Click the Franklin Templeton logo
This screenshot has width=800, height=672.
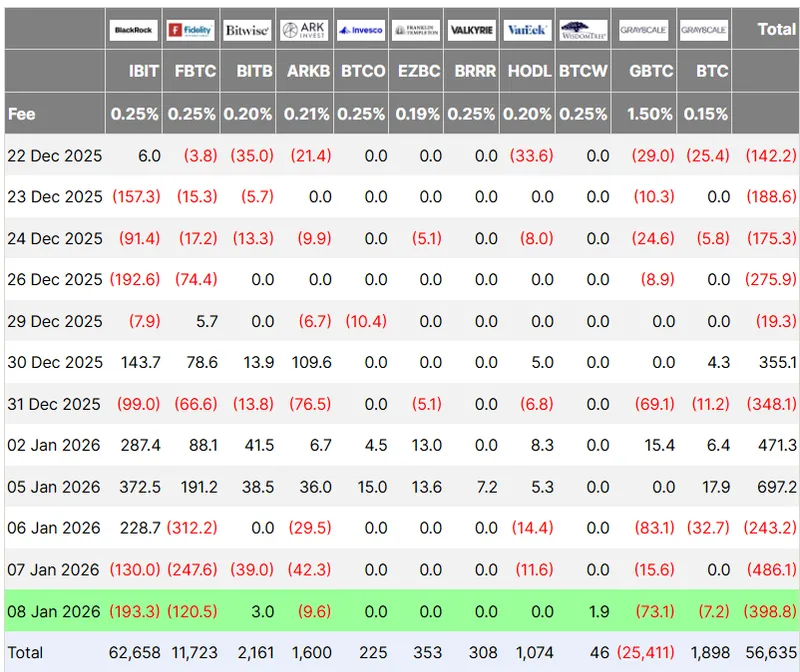tap(416, 30)
